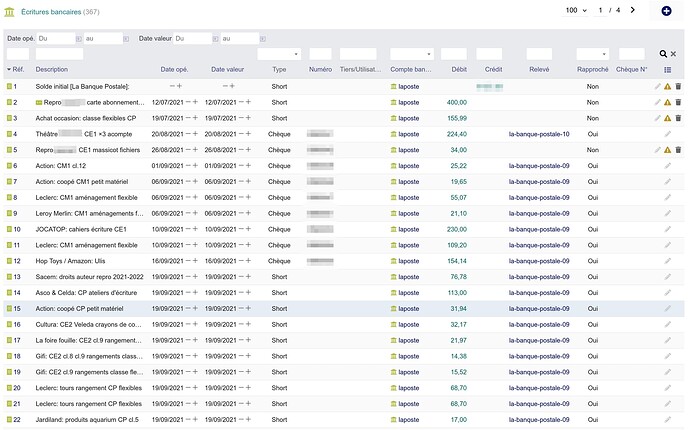The image size is (690, 430).
Task: Click the plus date increment on row 2 Date opé.
Action: coord(195,102)
